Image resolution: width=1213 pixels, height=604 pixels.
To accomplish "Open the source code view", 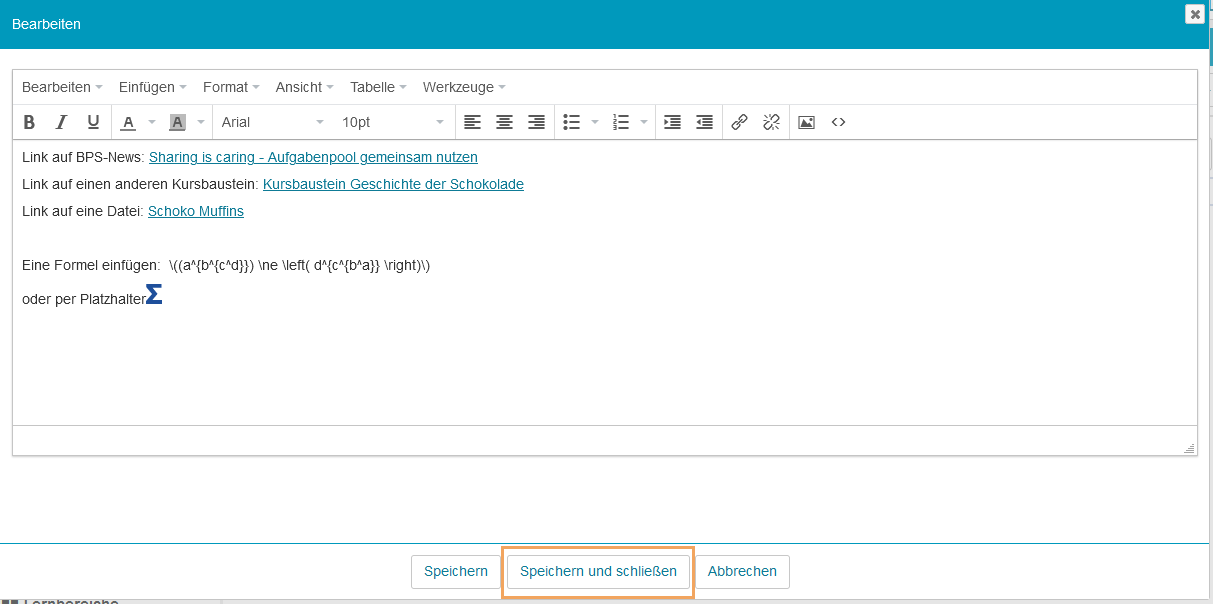I will 838,121.
